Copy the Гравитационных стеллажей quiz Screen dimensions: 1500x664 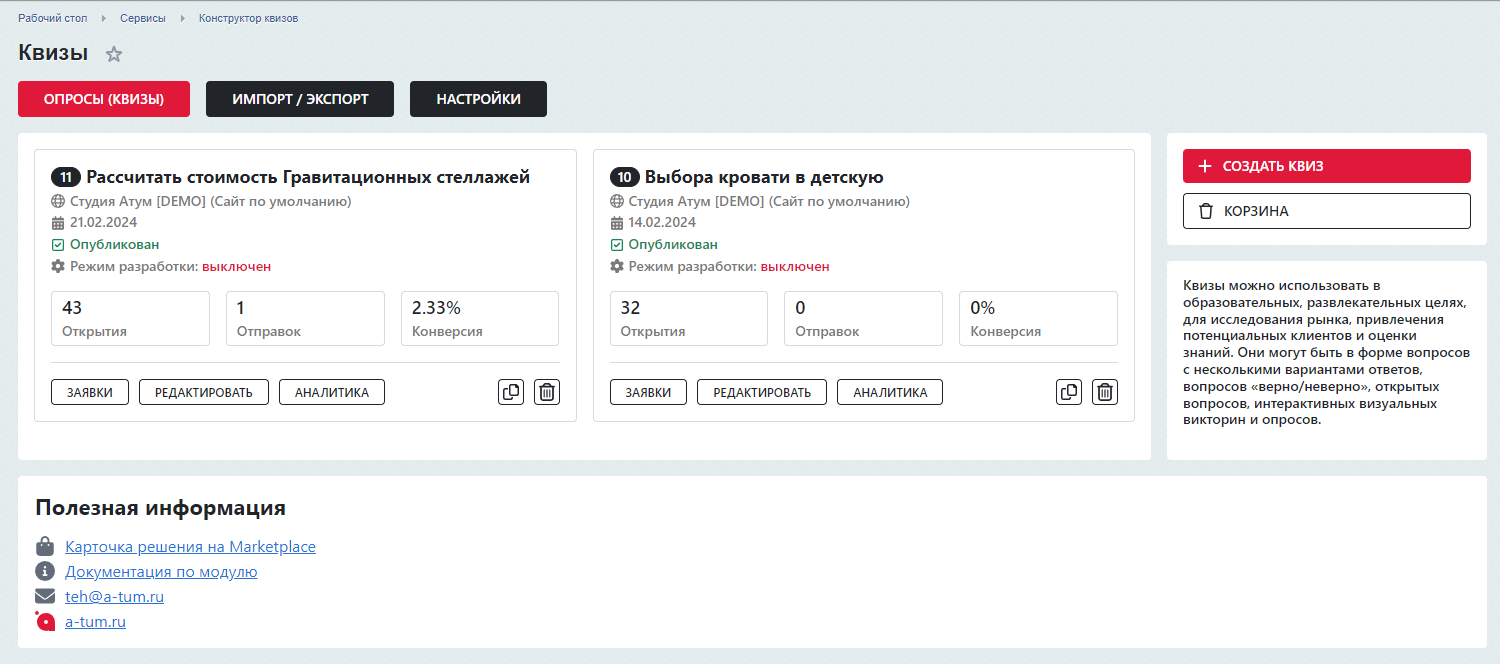point(511,392)
